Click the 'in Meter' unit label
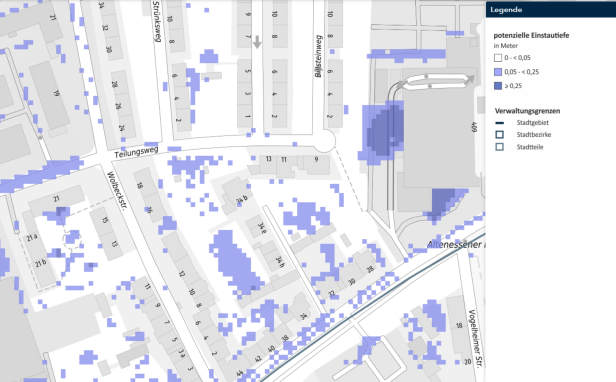The image size is (616, 382). (506, 46)
